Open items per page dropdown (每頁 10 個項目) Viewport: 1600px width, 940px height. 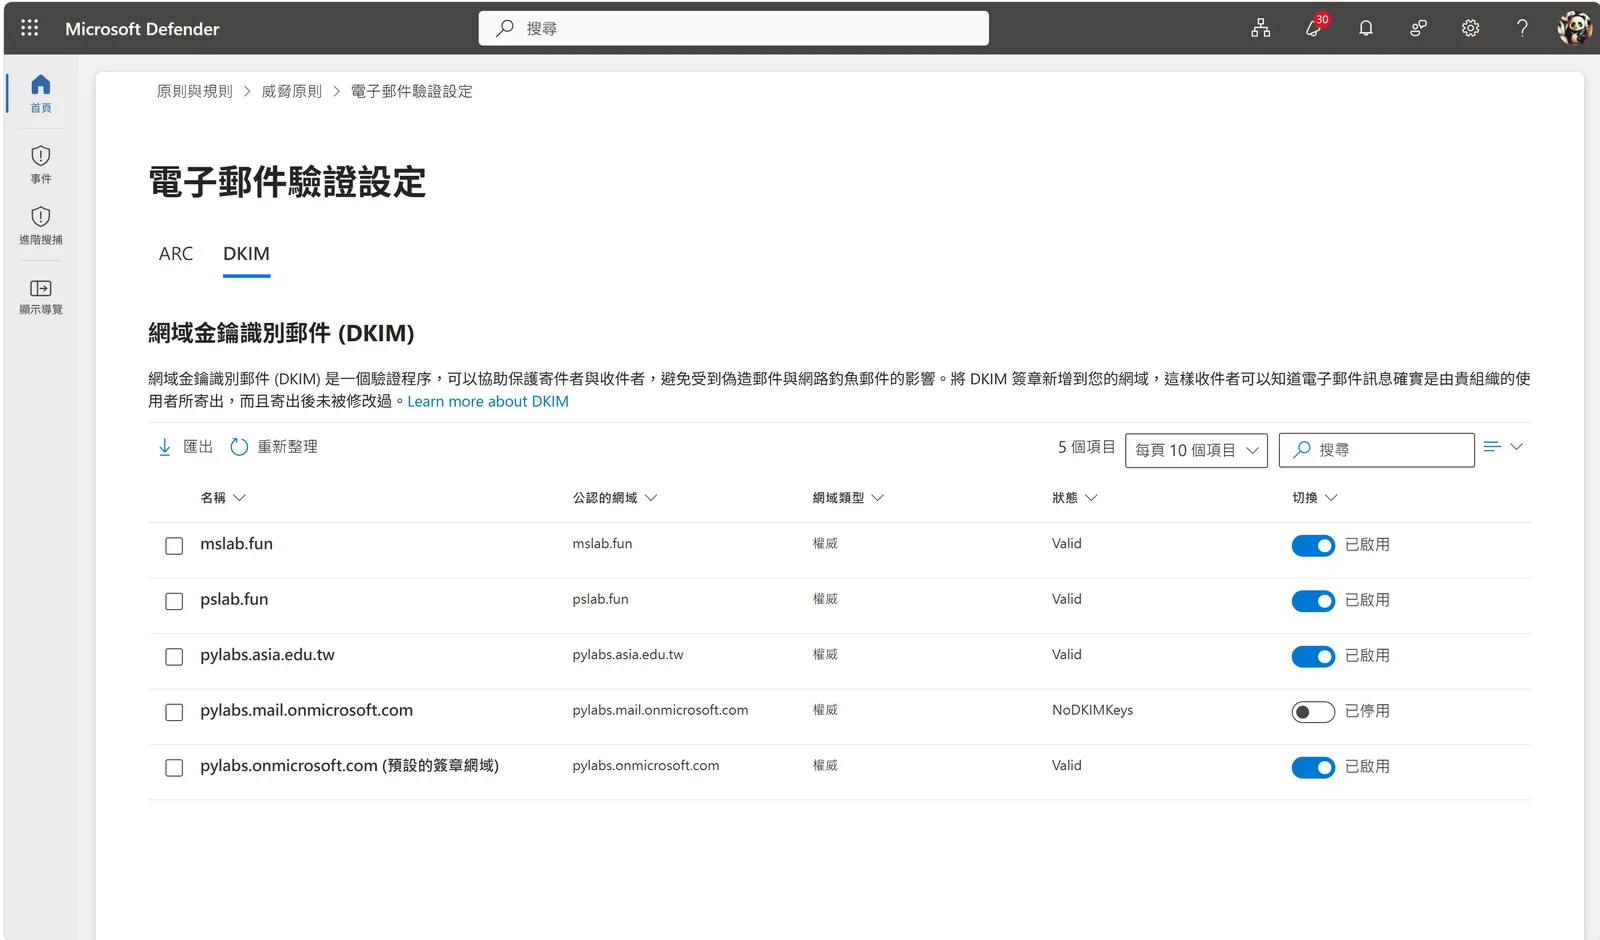[1196, 450]
